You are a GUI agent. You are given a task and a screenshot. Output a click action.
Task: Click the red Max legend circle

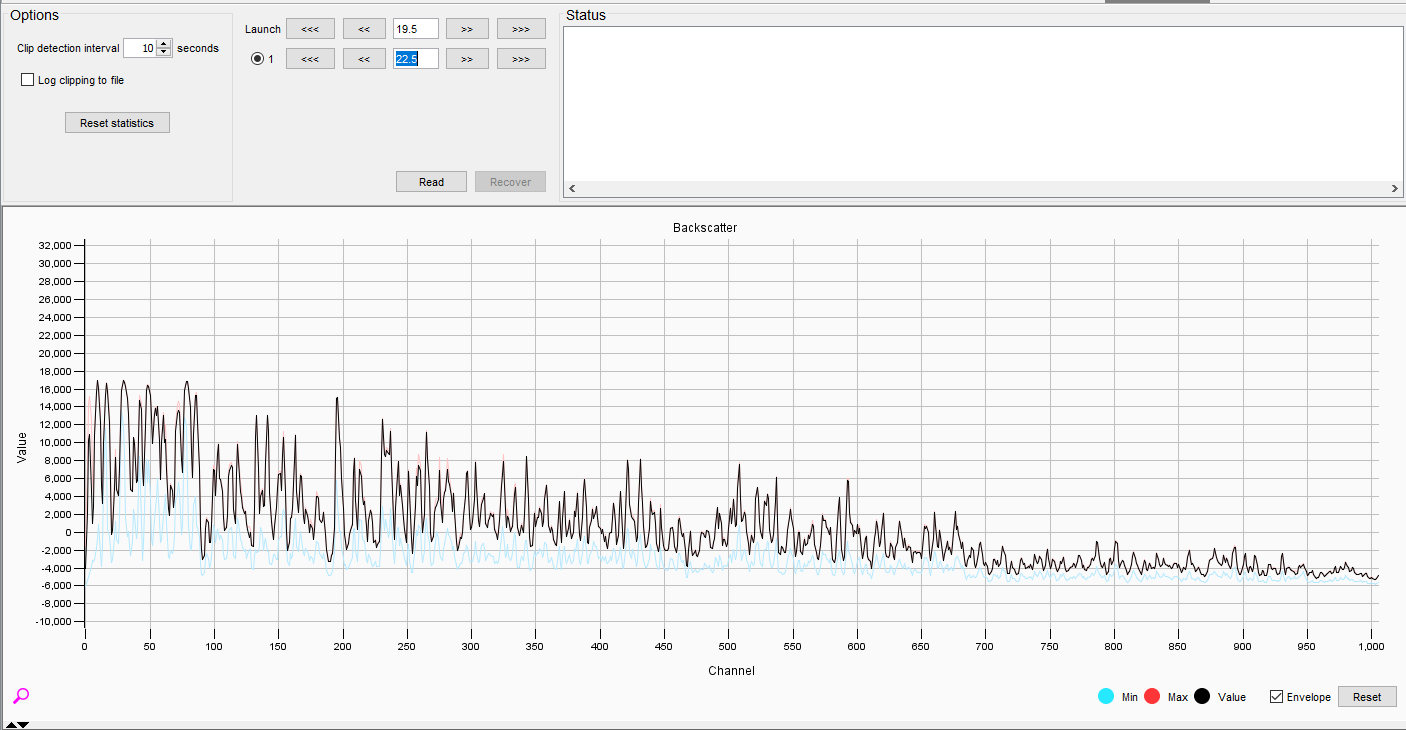1151,696
